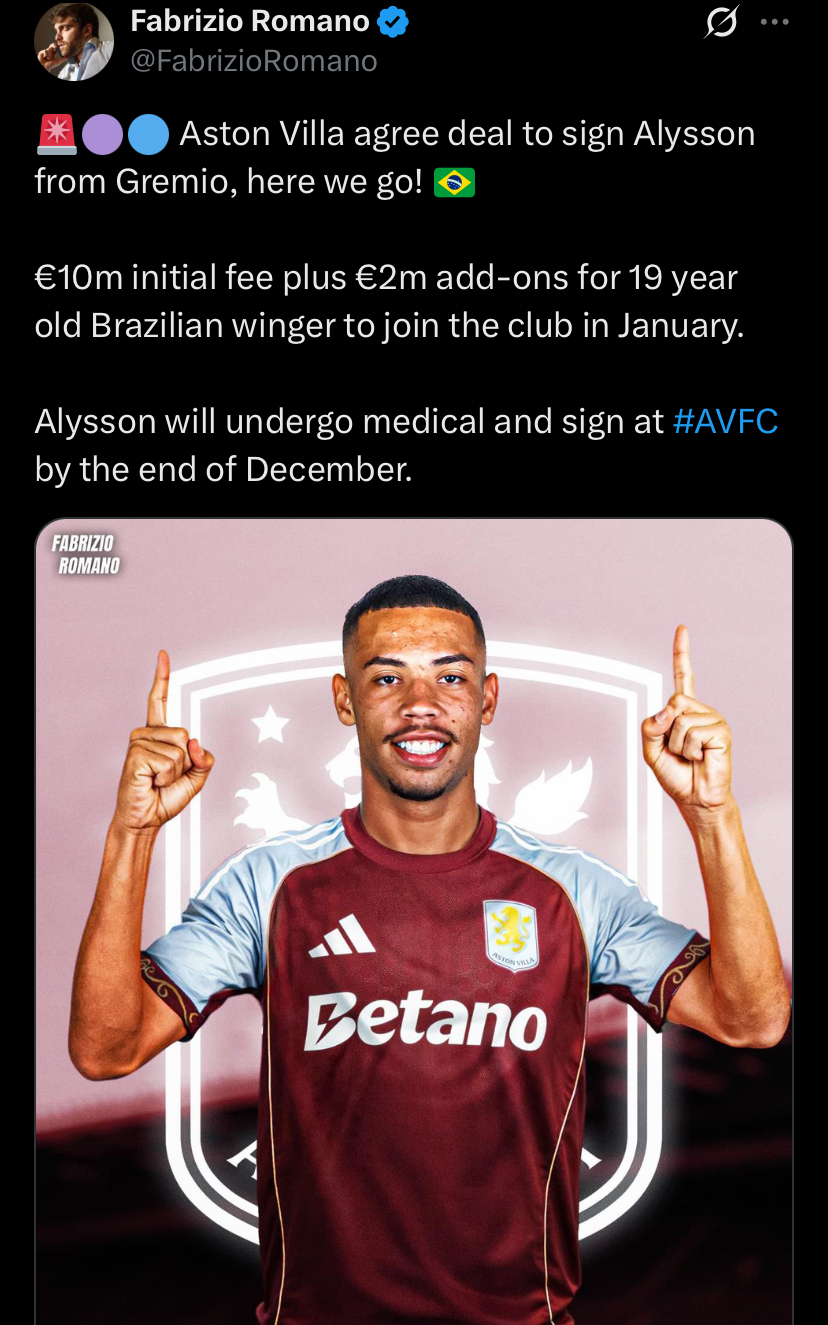Open the #AVFC hashtag link

(x=726, y=421)
